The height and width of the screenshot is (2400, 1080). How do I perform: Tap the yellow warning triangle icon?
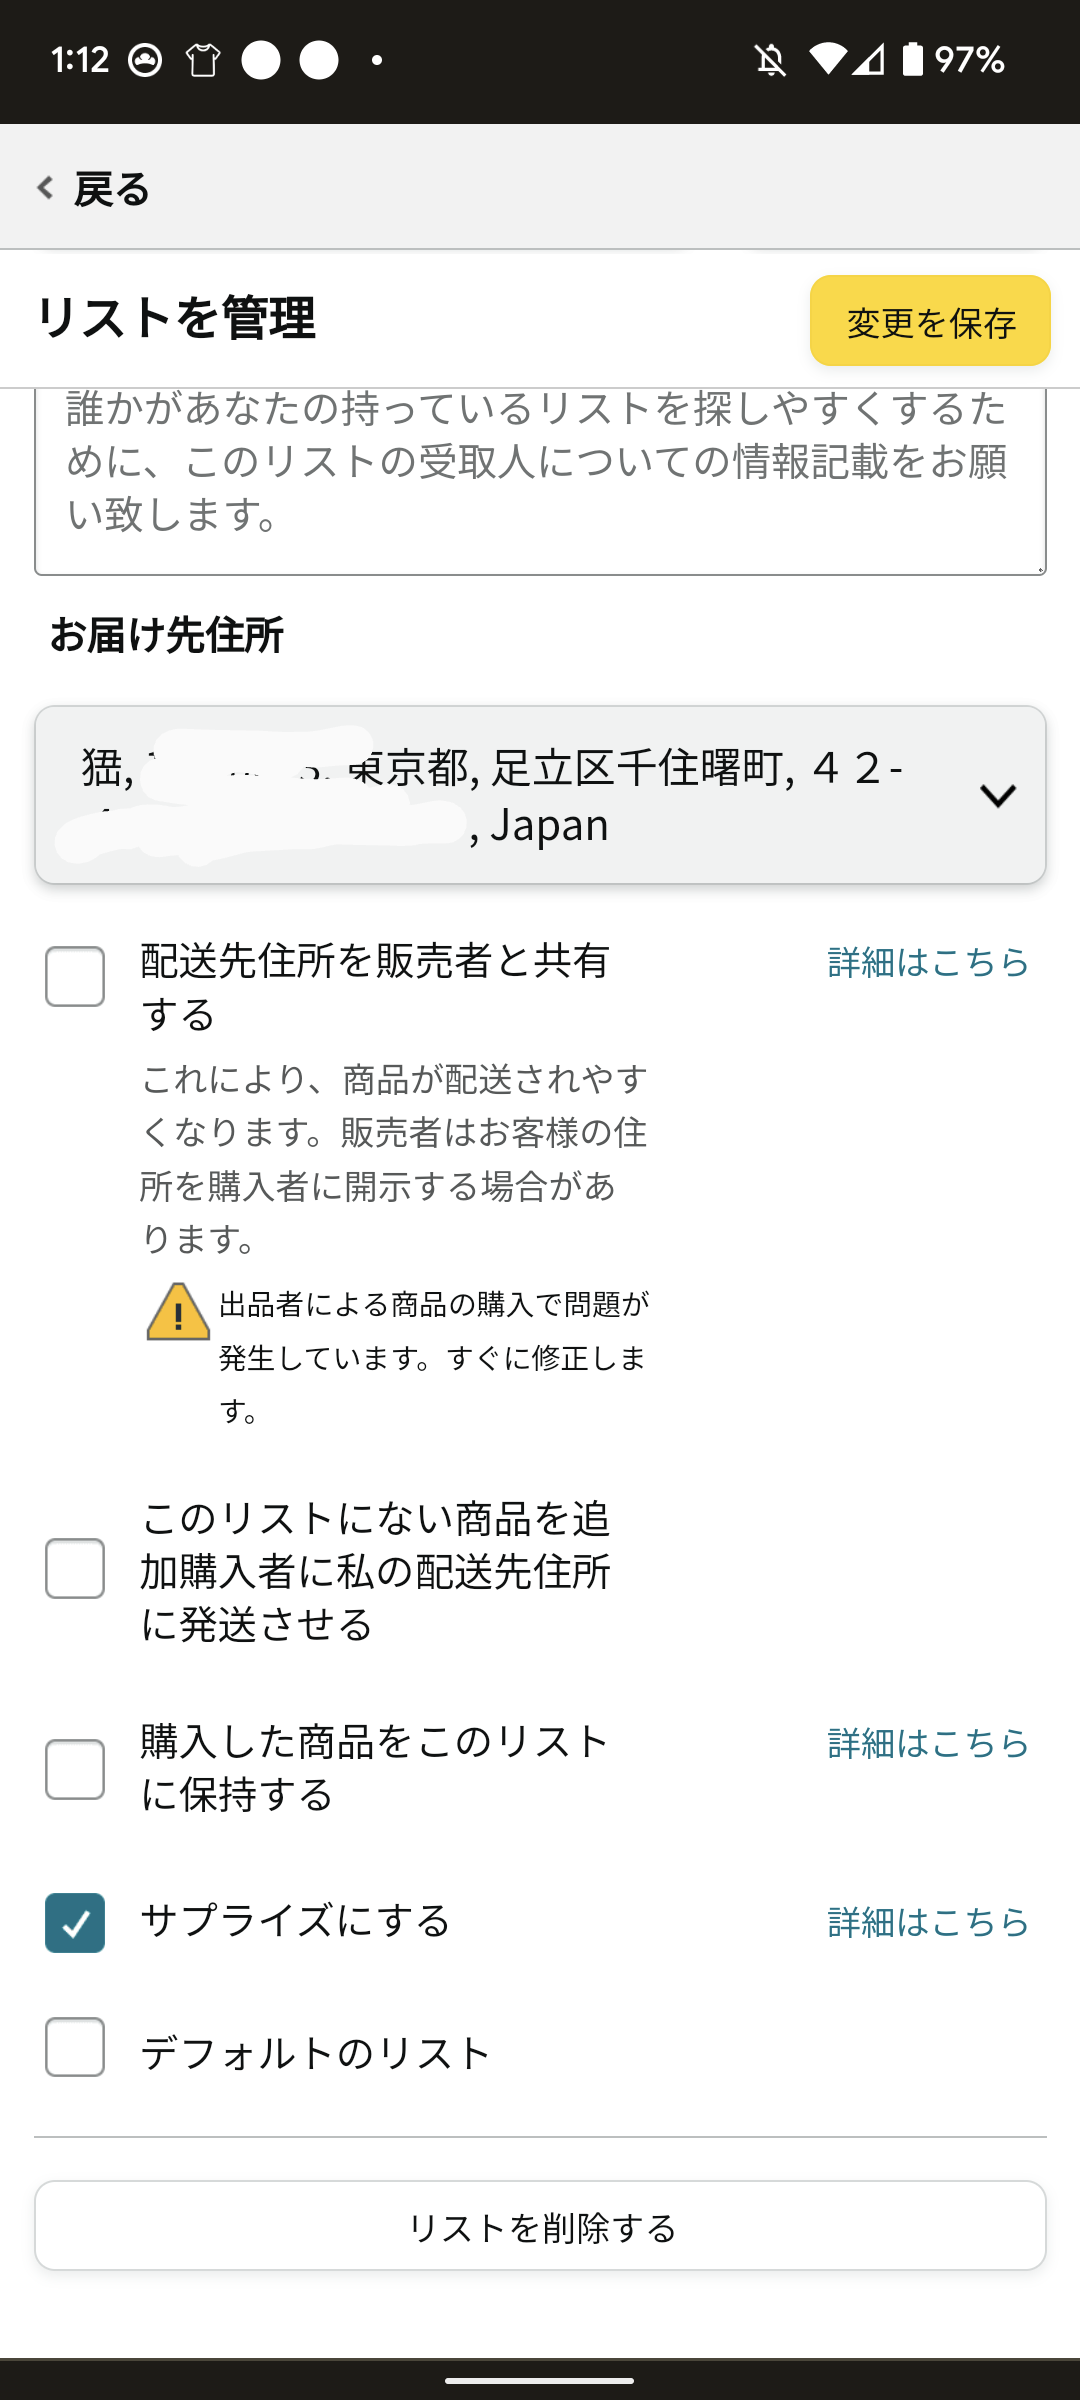tap(178, 1311)
